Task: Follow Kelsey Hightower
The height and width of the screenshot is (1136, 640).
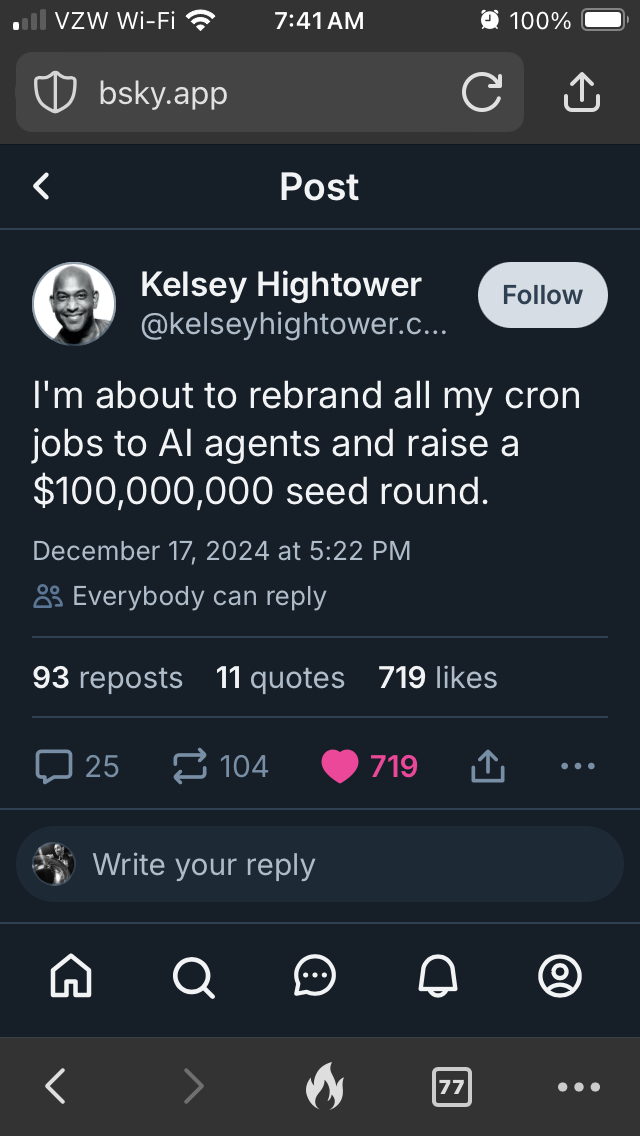Action: click(542, 295)
